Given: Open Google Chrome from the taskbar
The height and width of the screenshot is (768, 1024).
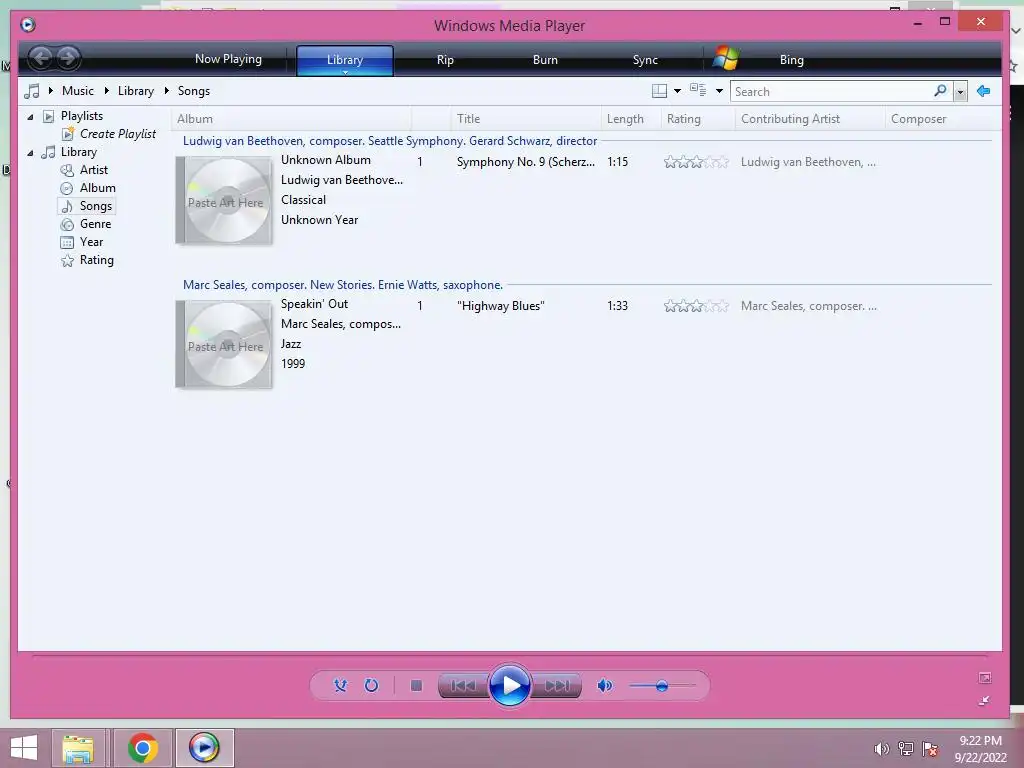Looking at the screenshot, I should pos(142,748).
